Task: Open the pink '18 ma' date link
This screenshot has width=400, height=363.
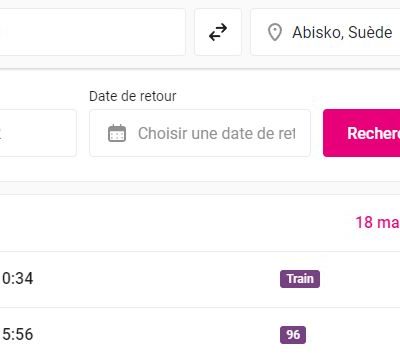Action: pos(377,222)
